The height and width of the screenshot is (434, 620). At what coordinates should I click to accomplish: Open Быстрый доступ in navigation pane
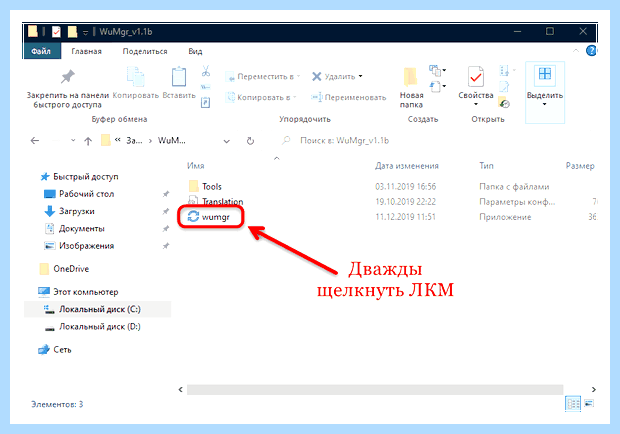click(86, 176)
